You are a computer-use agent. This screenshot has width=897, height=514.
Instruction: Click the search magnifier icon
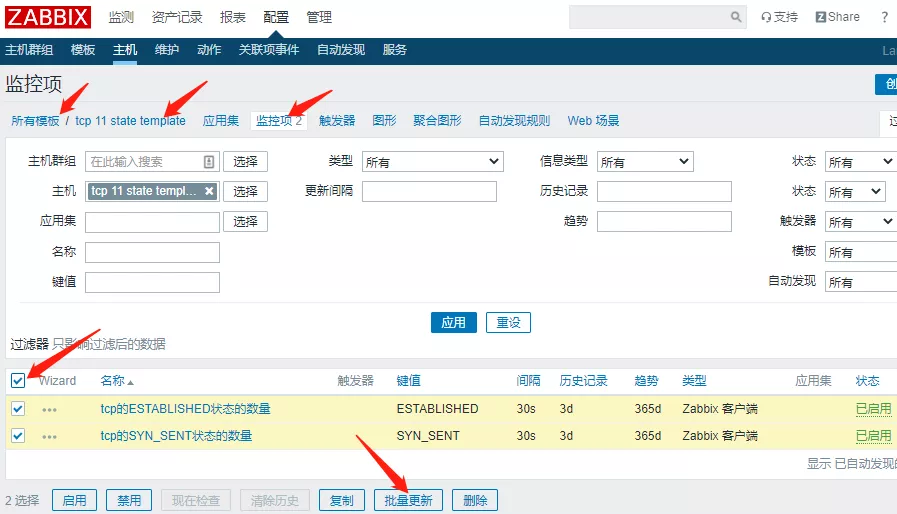[x=737, y=17]
